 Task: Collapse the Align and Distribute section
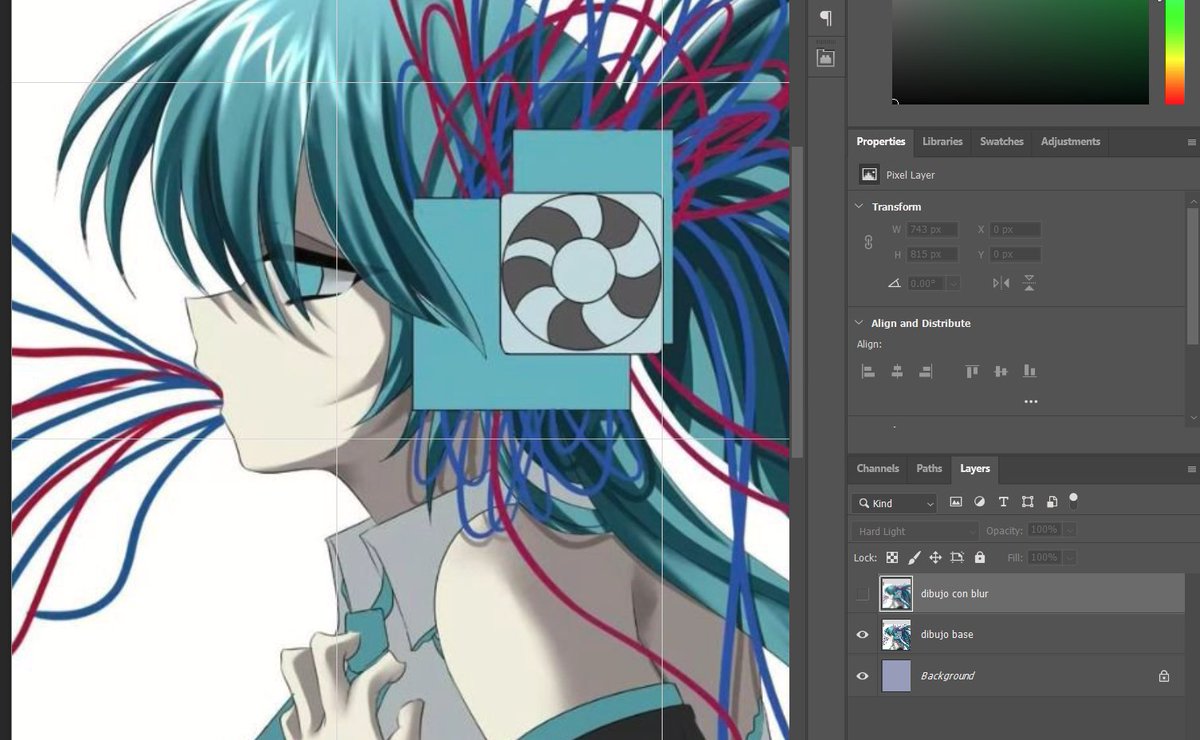pyautogui.click(x=859, y=323)
